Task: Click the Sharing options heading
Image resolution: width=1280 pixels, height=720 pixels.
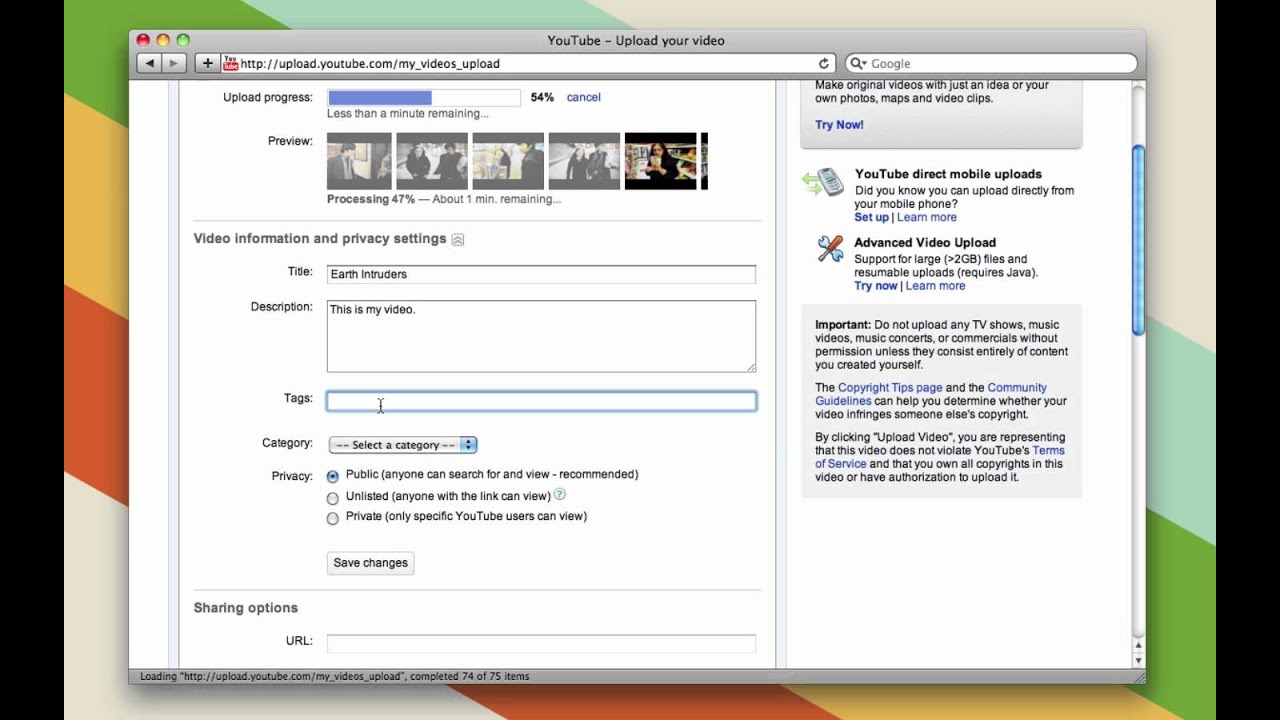Action: point(246,608)
